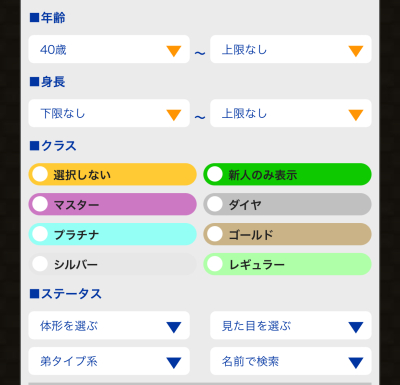400x385 pixels.
Task: Click orange arrow icon in 下限なし field
Action: (174, 115)
